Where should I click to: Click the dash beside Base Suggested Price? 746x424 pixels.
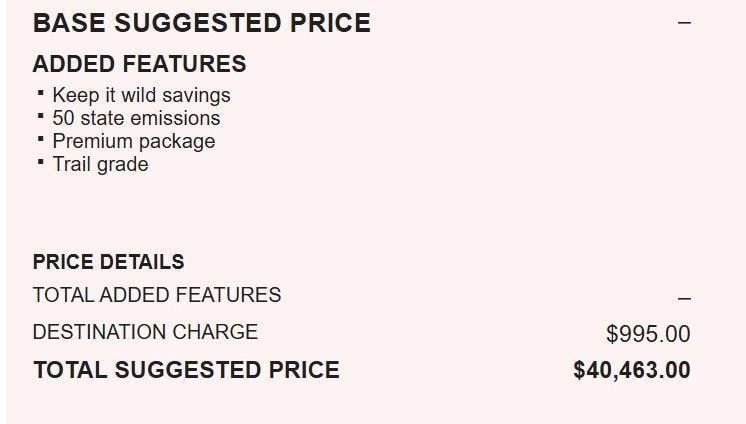(x=684, y=23)
